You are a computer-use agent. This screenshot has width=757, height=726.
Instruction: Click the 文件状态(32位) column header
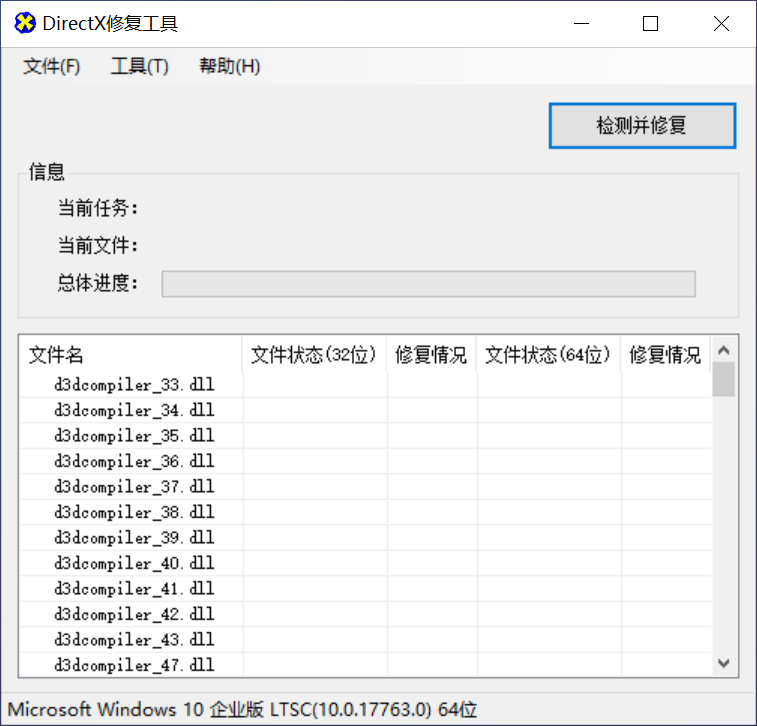click(314, 355)
